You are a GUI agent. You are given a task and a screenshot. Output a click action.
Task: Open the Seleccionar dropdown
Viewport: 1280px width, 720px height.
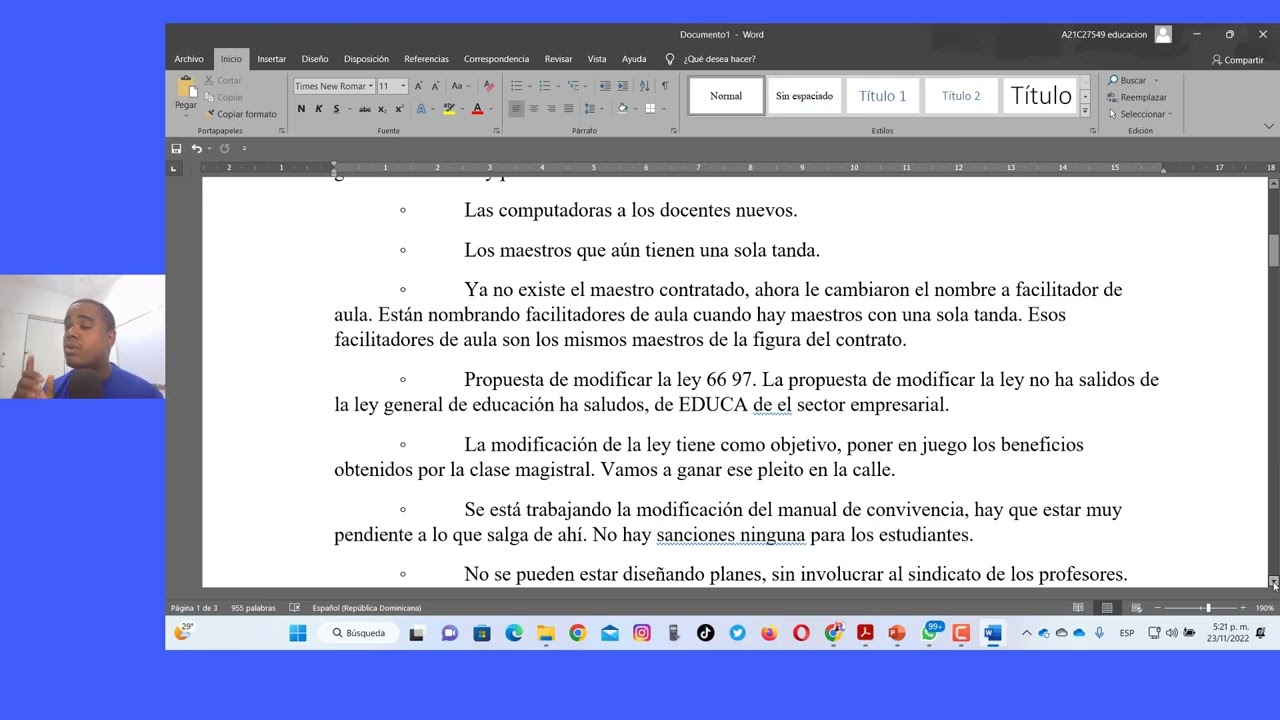1140,114
